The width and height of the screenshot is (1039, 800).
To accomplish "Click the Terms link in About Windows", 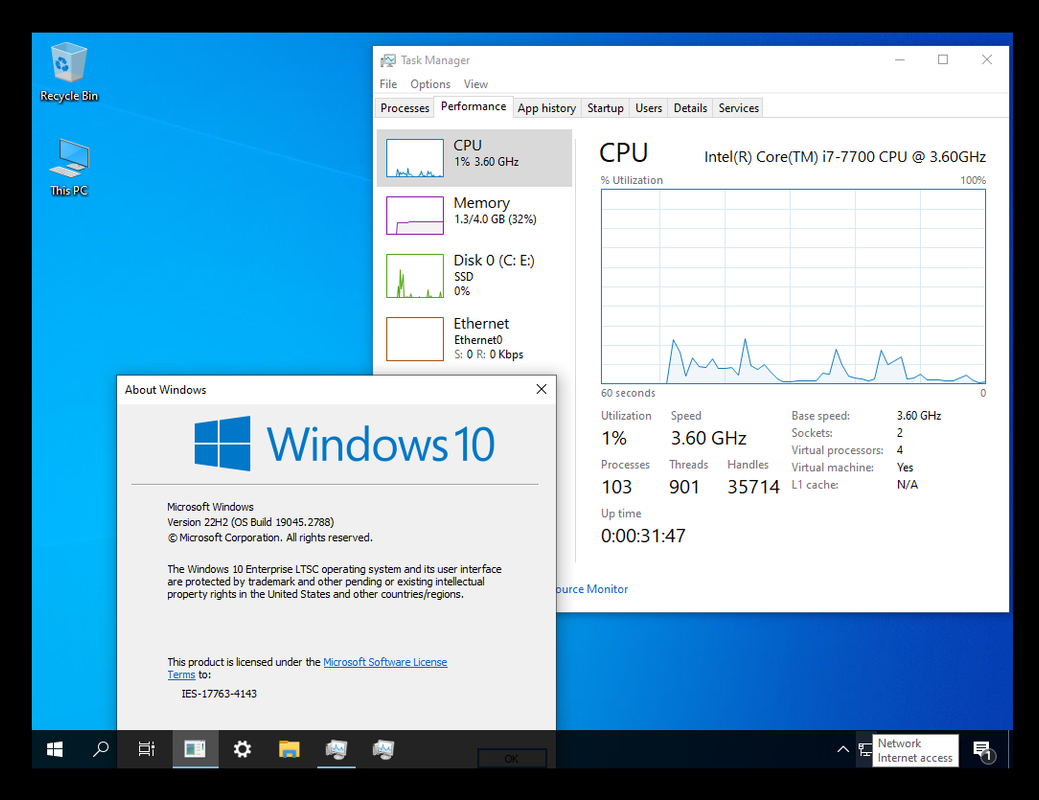I will click(x=181, y=675).
